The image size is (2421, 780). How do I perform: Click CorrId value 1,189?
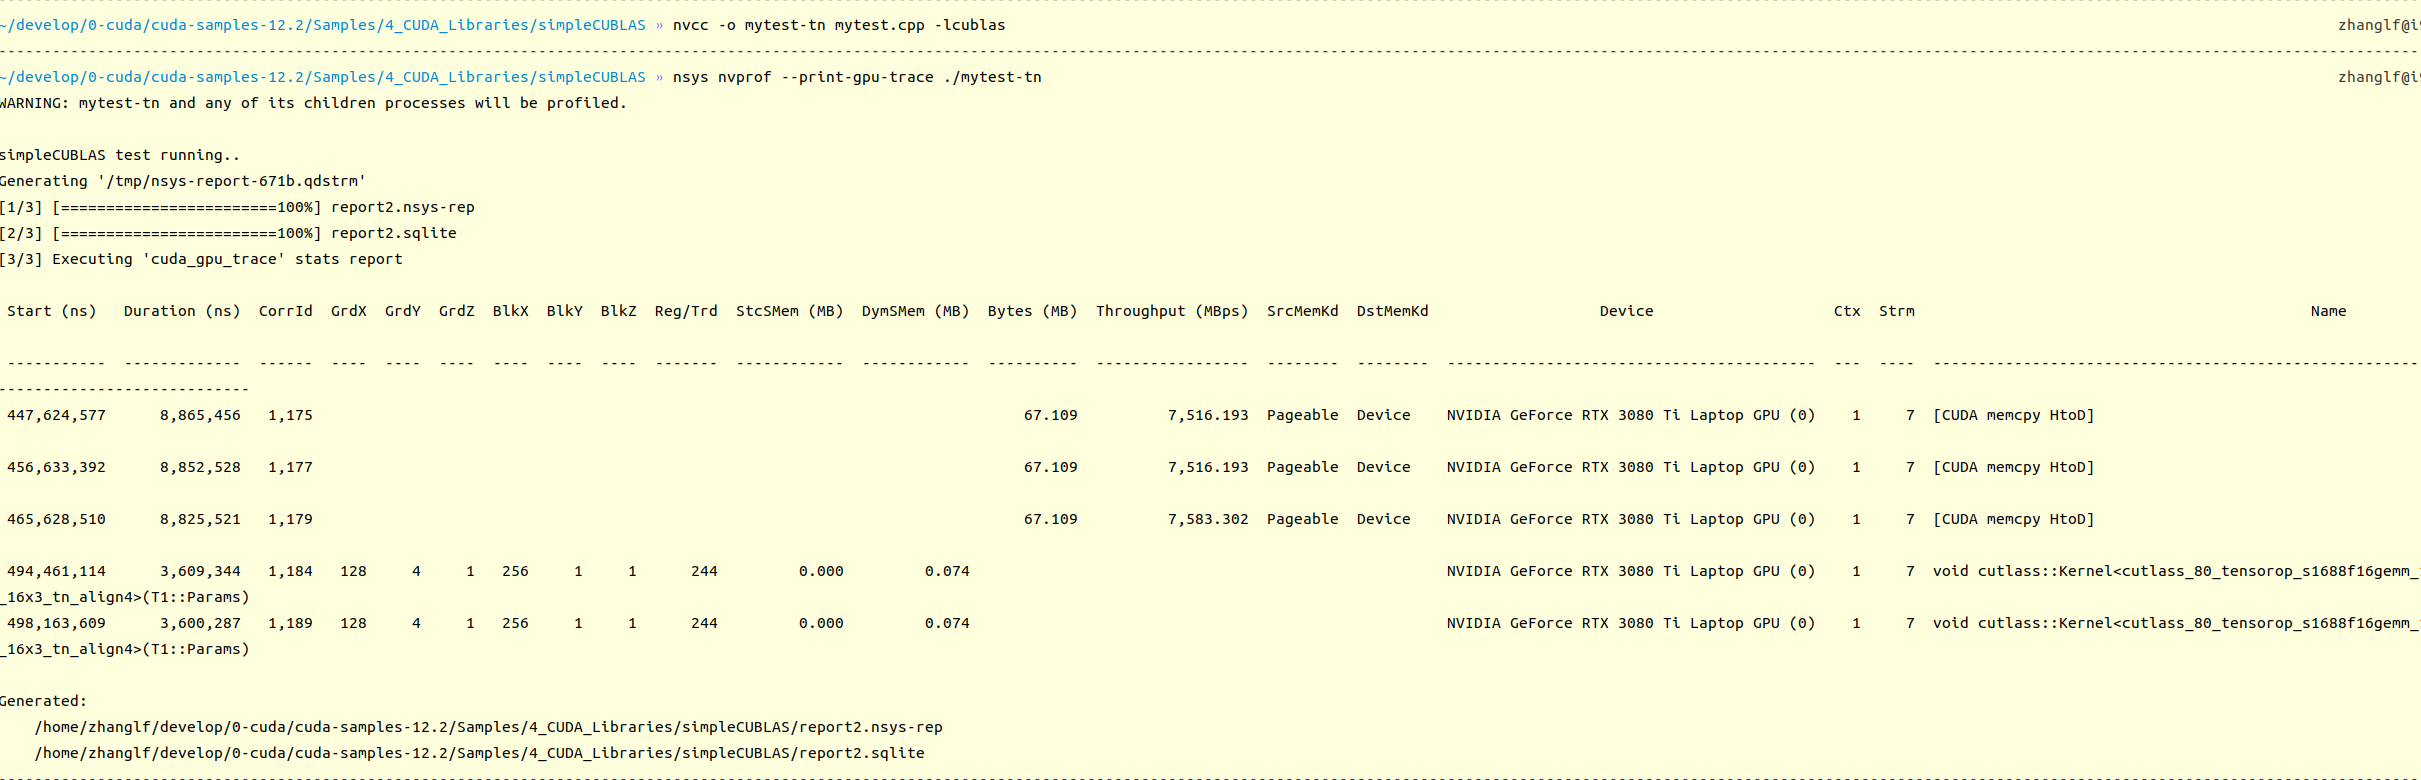[290, 623]
